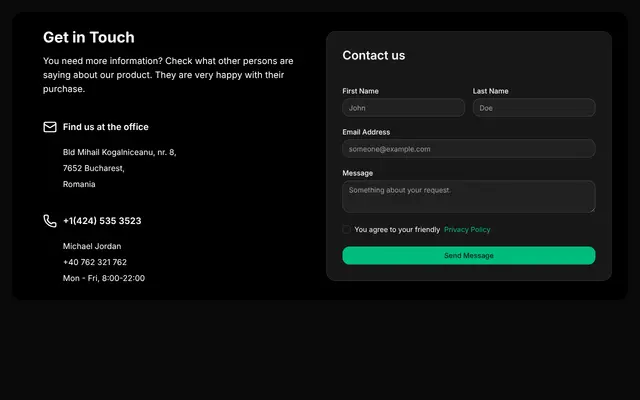Click the 'Message' field label
The height and width of the screenshot is (400, 640).
pos(358,173)
